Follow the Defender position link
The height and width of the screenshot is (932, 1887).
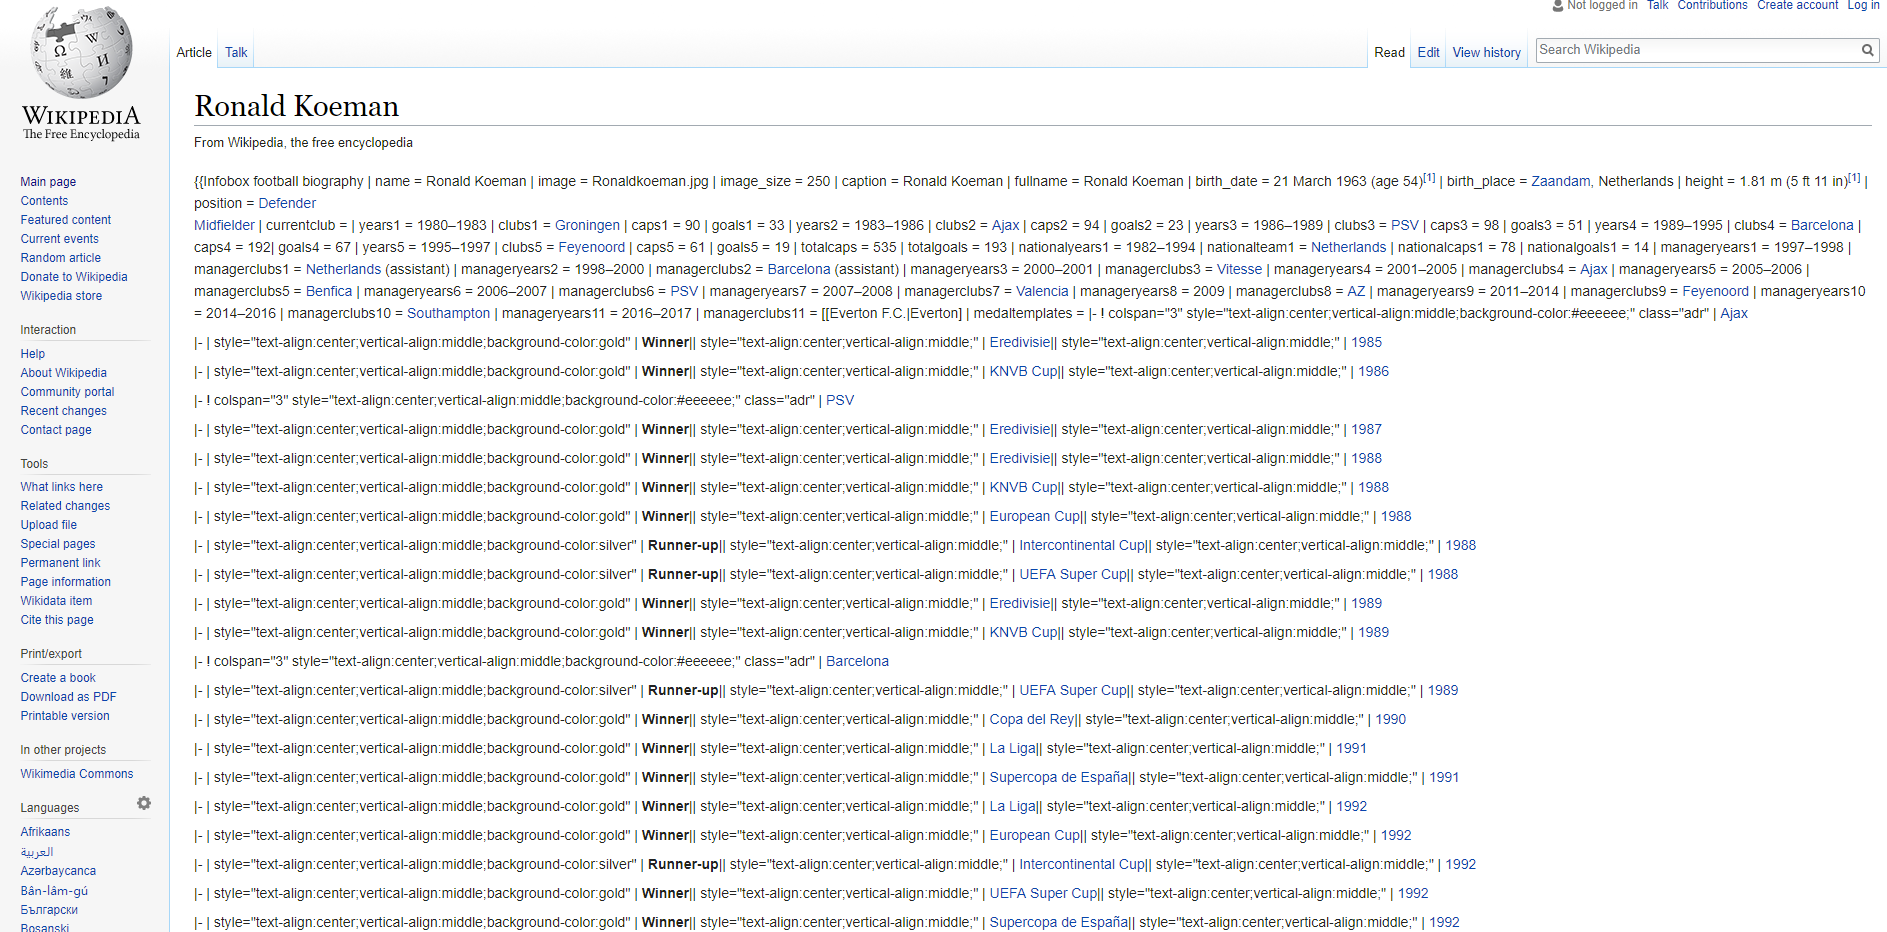coord(287,203)
